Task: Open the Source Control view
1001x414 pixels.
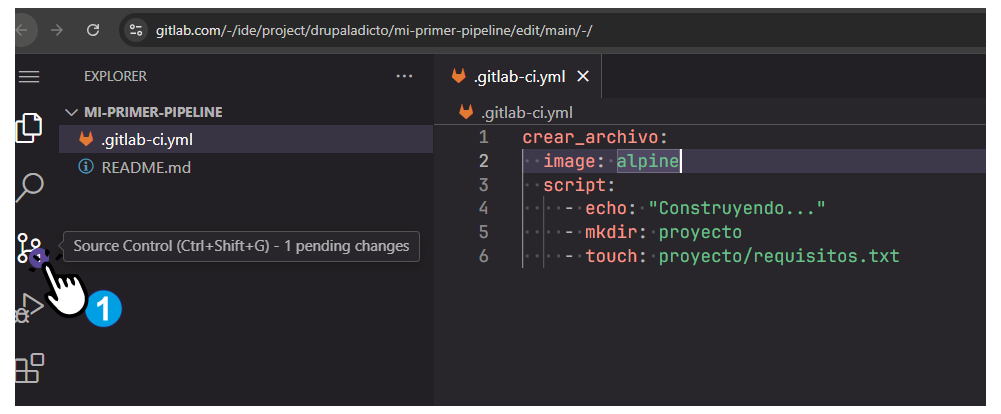Action: coord(30,248)
